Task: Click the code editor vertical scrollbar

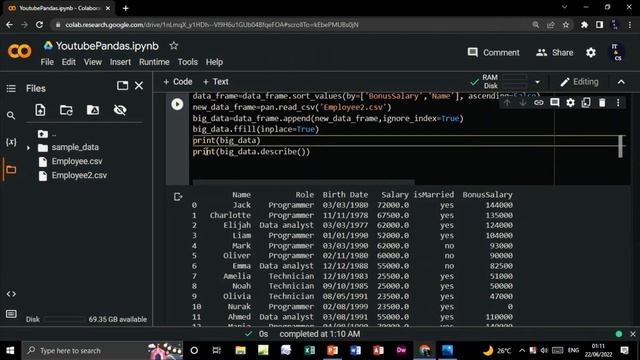Action: pyautogui.click(x=620, y=146)
